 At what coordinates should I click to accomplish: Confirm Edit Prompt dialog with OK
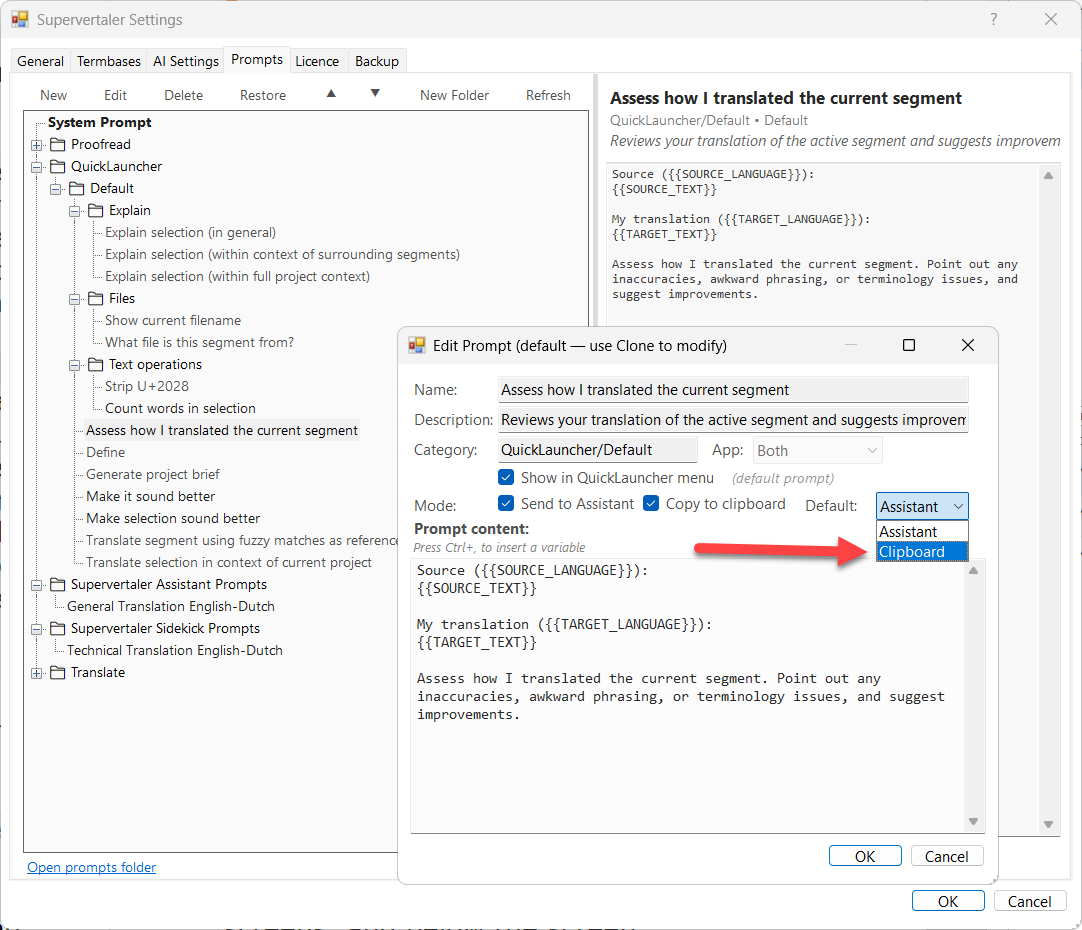(865, 856)
